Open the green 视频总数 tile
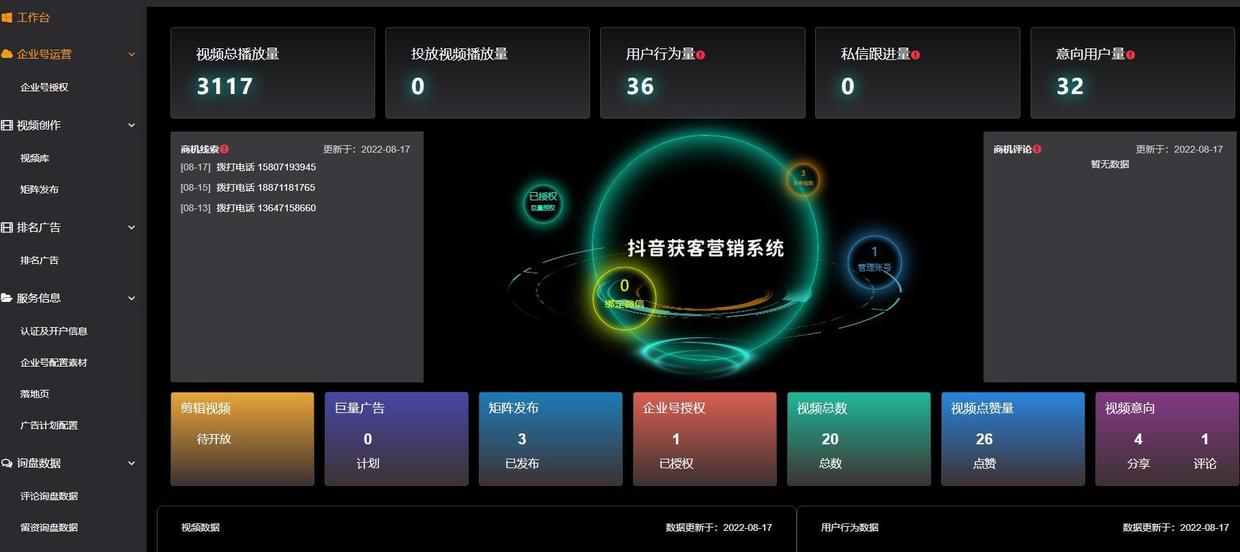Screen dimensions: 1240x552 coord(858,439)
